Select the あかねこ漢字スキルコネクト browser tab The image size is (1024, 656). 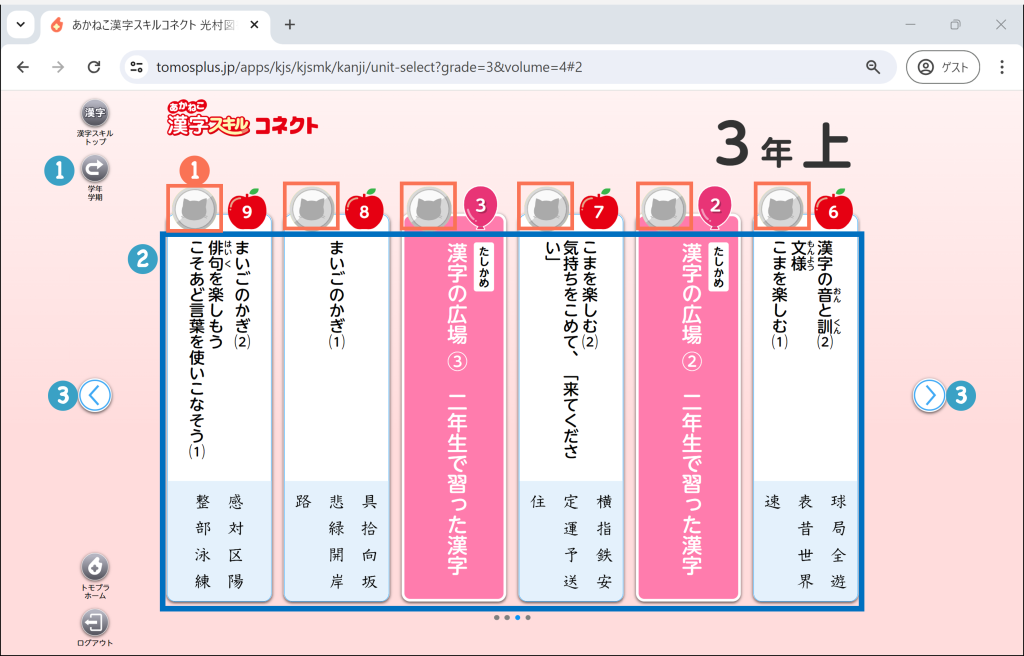click(155, 25)
